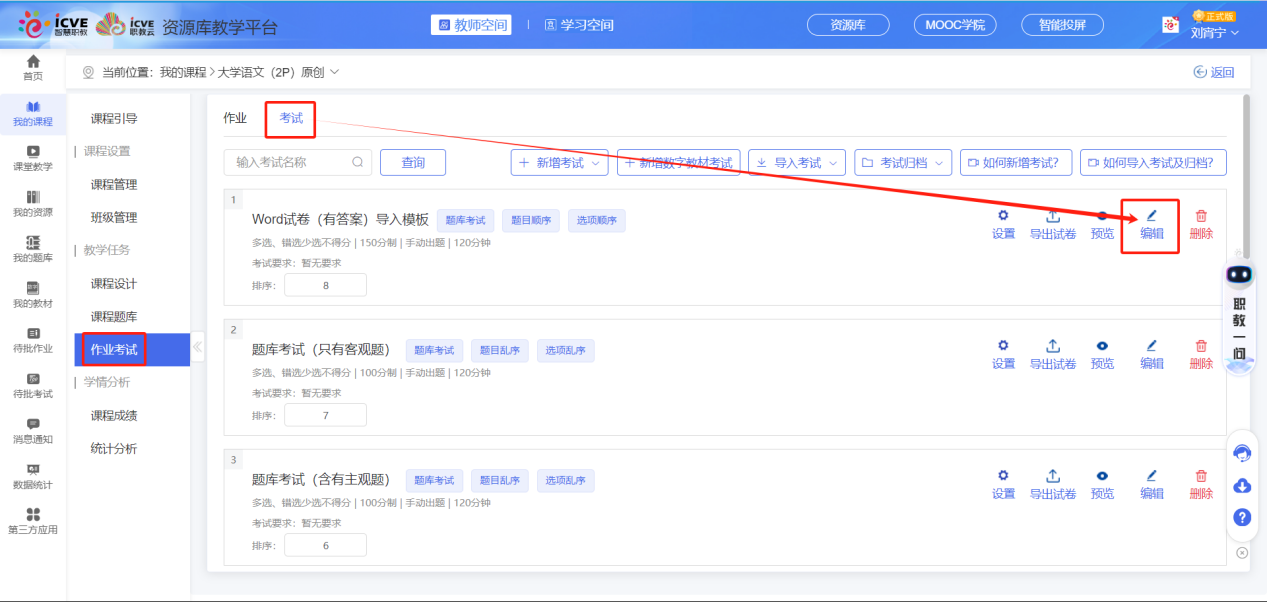This screenshot has width=1267, height=602.
Task: Open 我的题库 in the left sidebar
Action: [33, 249]
